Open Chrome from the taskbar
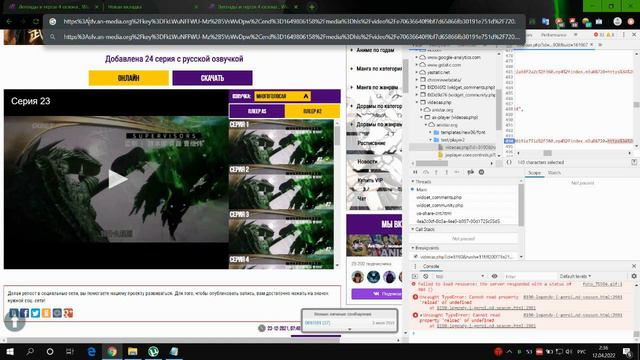Viewport: 640px width, 360px height. 112,351
